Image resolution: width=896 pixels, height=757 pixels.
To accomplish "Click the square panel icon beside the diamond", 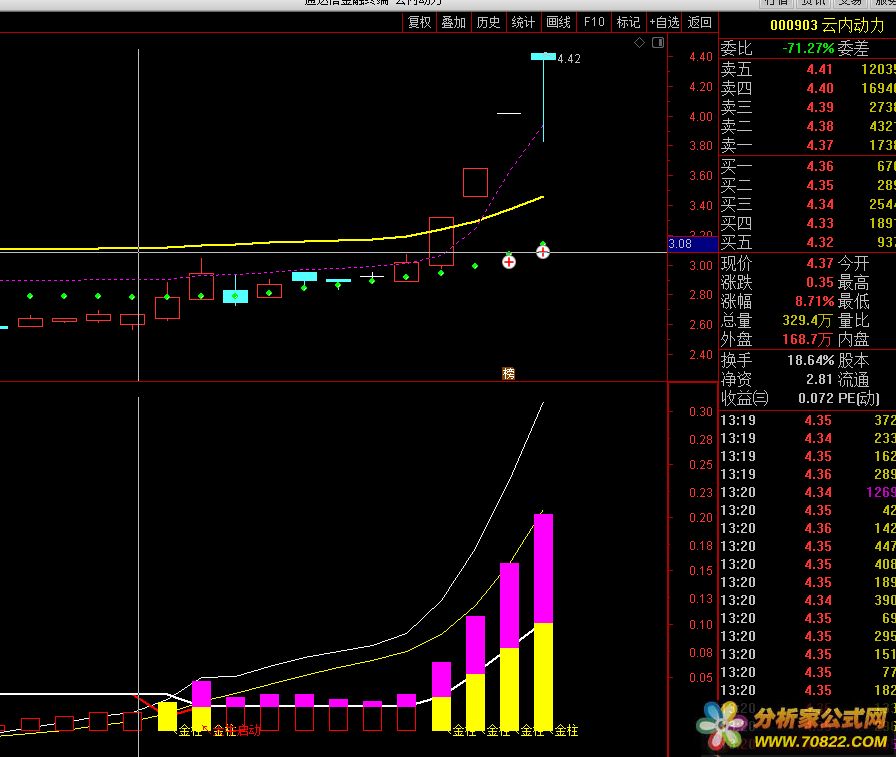I will (x=657, y=43).
